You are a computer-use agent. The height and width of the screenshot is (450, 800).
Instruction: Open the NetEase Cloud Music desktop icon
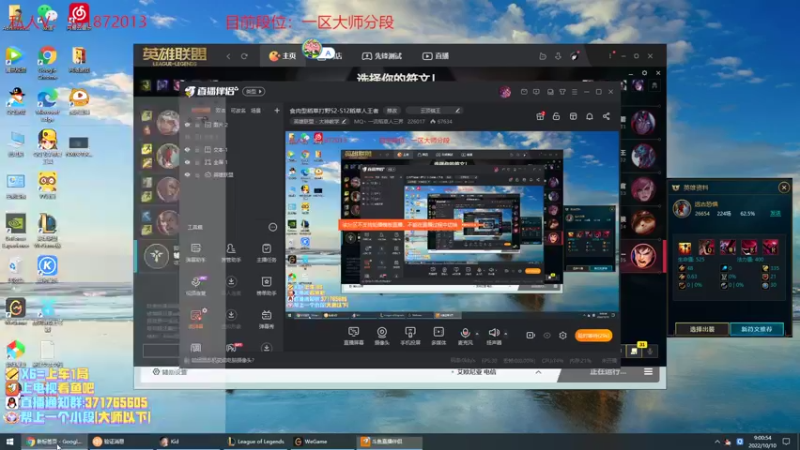(x=79, y=15)
